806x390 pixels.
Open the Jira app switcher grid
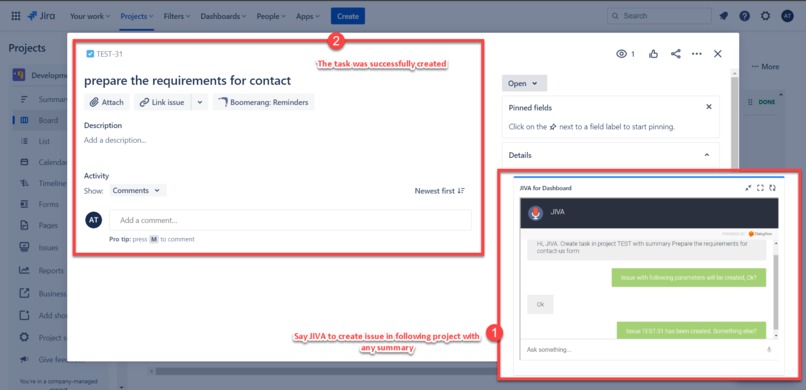[16, 16]
